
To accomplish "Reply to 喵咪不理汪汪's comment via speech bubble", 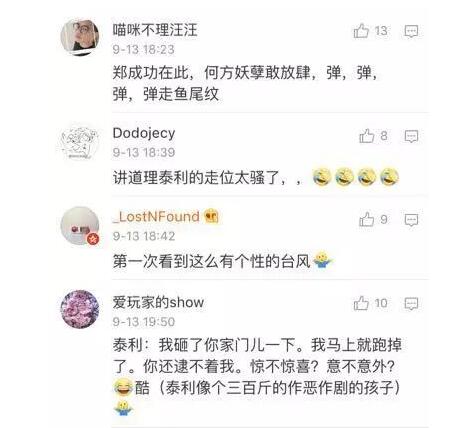I will [x=411, y=31].
